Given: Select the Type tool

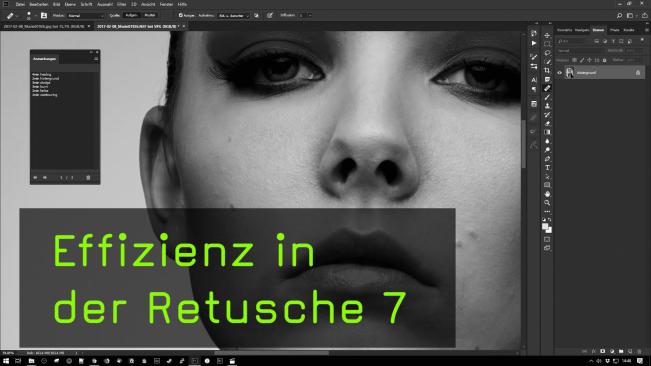Looking at the screenshot, I should pyautogui.click(x=547, y=168).
